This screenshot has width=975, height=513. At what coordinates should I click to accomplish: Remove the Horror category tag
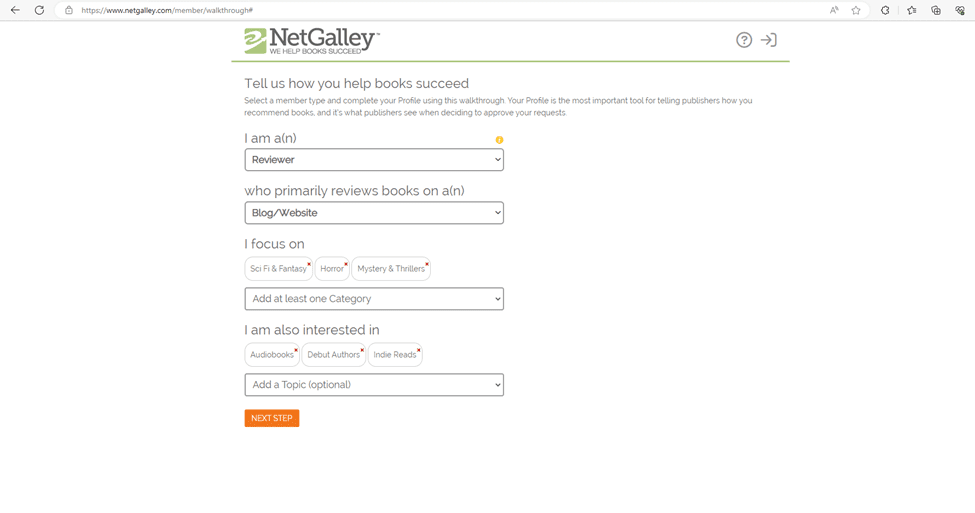346,264
